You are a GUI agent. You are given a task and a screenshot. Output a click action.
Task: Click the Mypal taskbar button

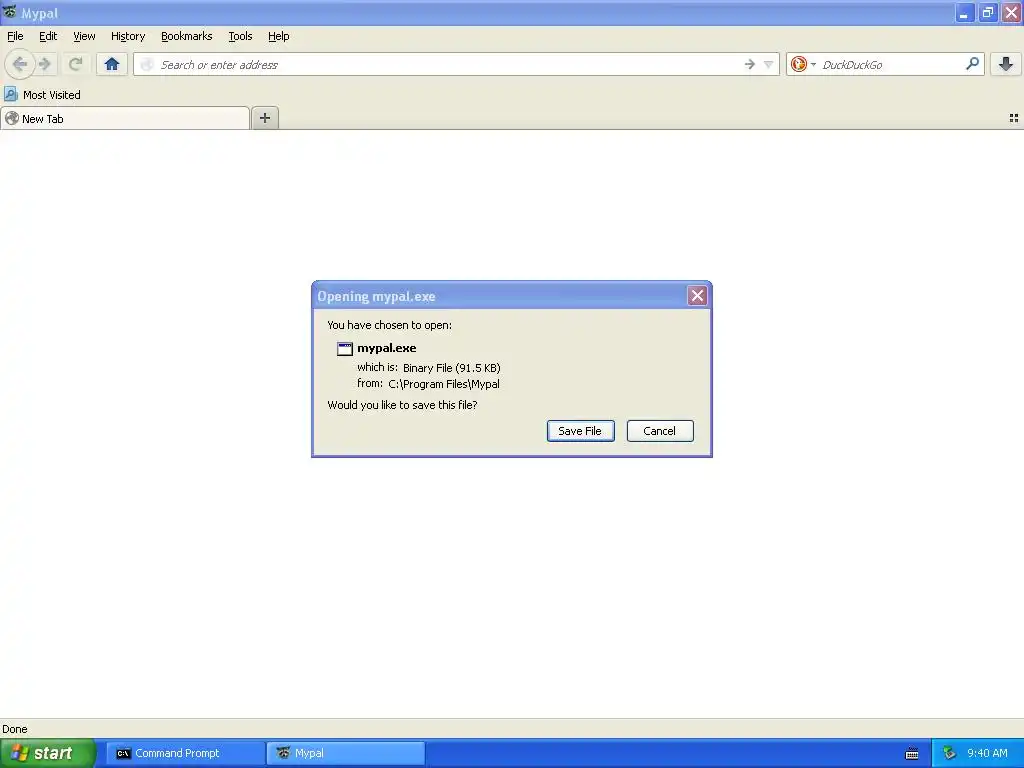[346, 753]
